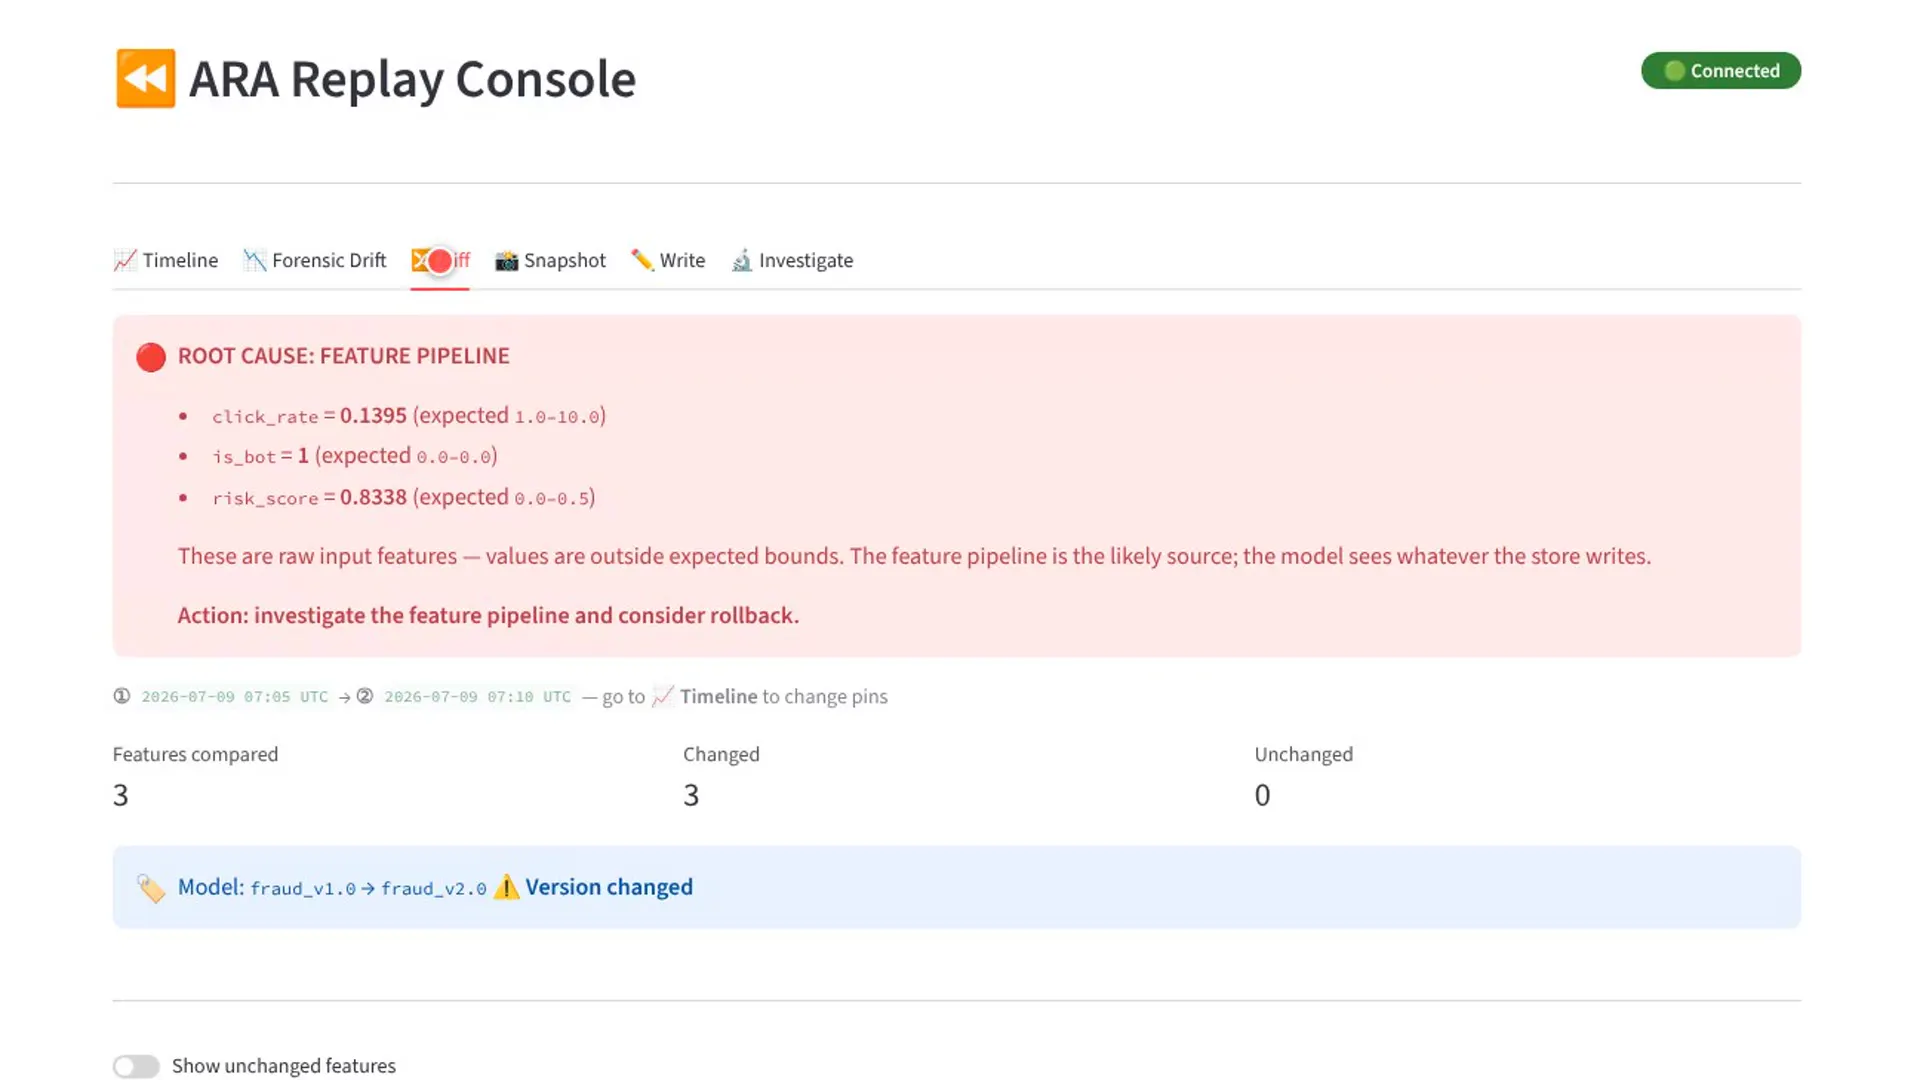1920x1080 pixels.
Task: Click the rewind logo icon beside ARA Replay Console
Action: pyautogui.click(x=145, y=78)
